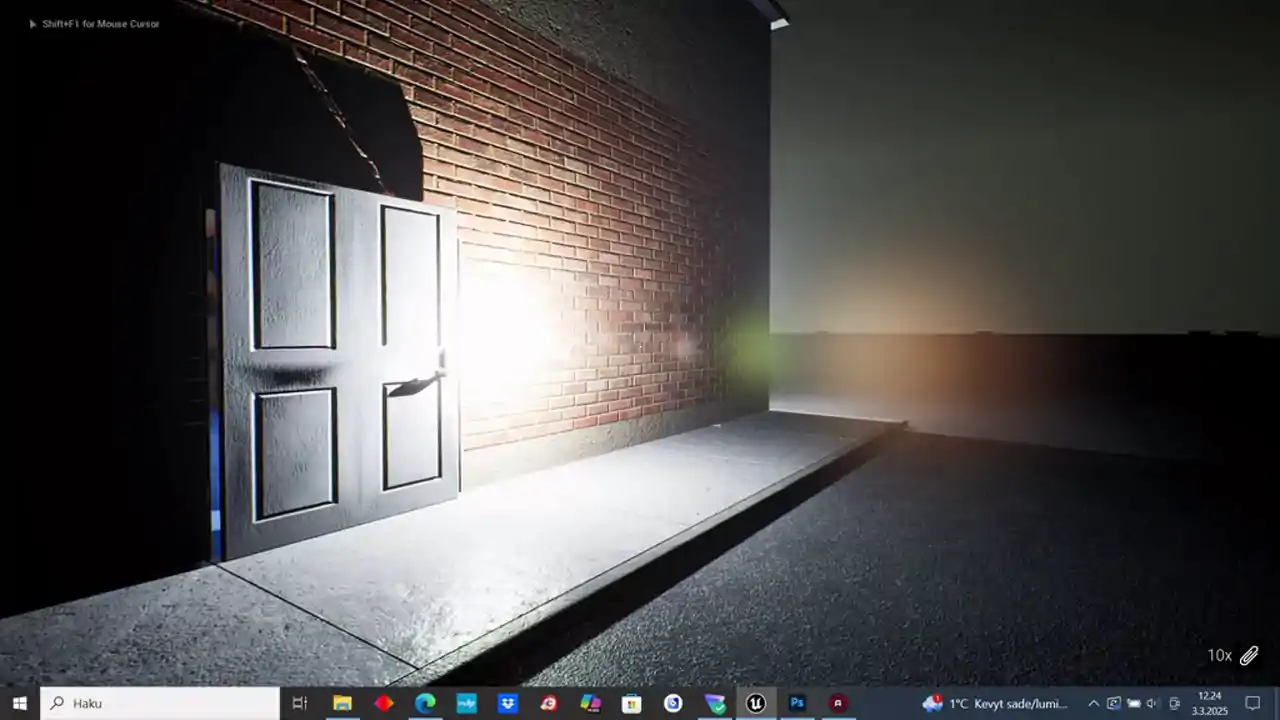Open the red circular app after Dropbox
Viewport: 1280px width, 720px height.
549,703
